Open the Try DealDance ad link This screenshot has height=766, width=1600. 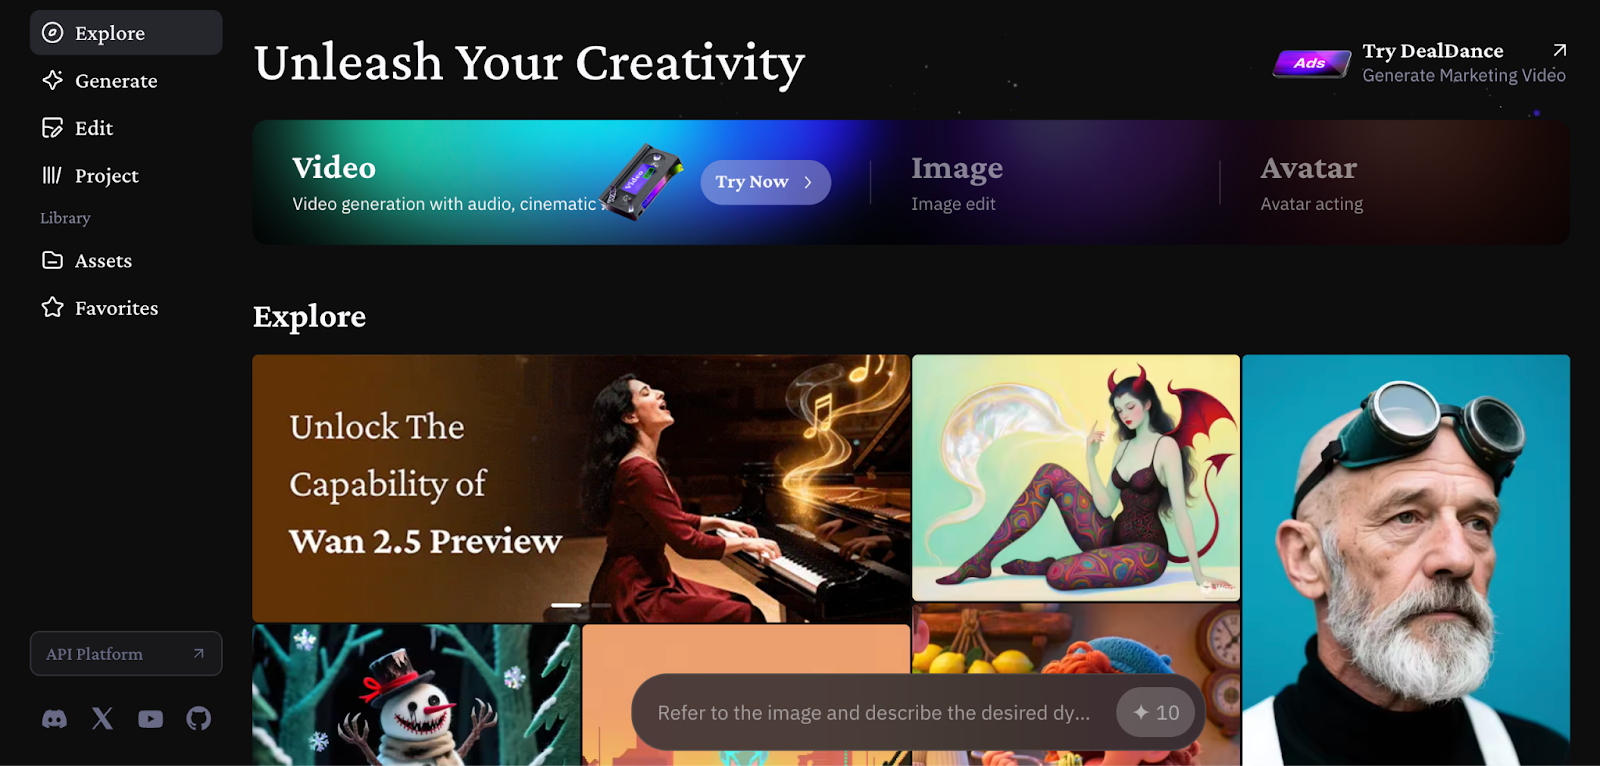[1420, 63]
